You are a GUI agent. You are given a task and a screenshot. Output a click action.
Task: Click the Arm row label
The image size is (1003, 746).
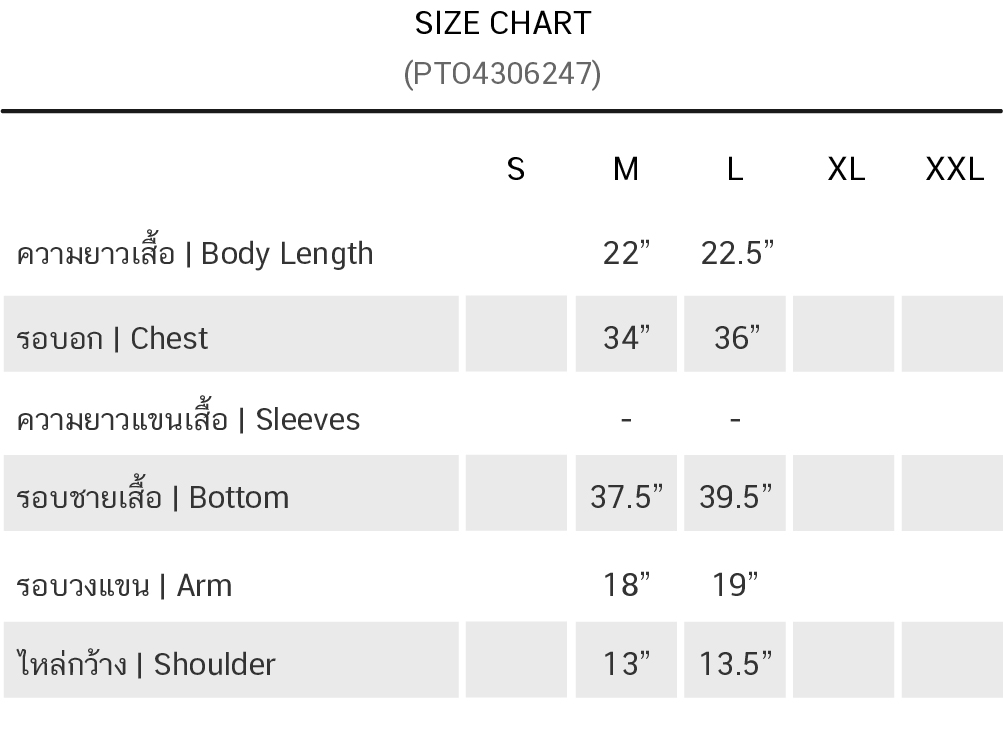pyautogui.click(x=124, y=585)
